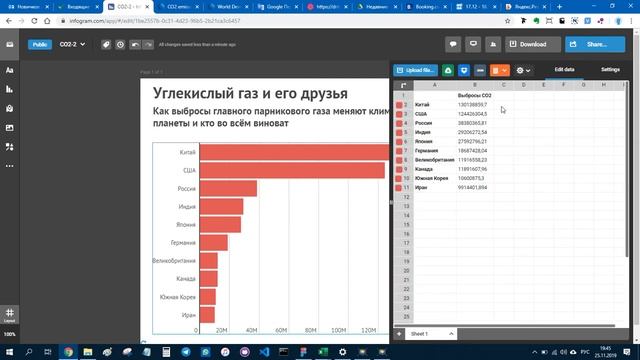
Task: Open the Add media image tool in sidebar
Action: point(9,128)
